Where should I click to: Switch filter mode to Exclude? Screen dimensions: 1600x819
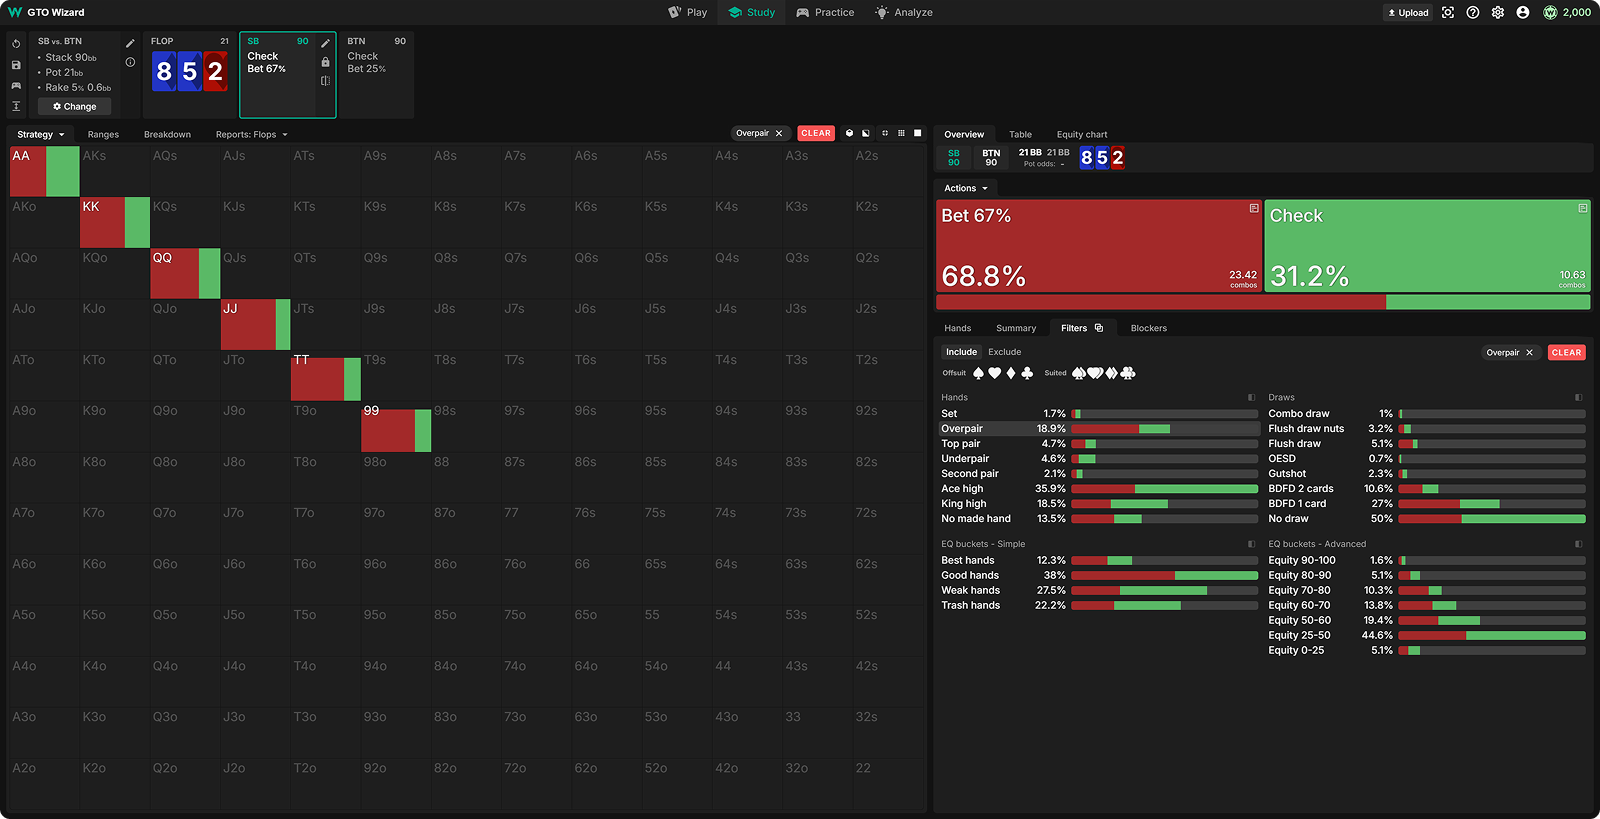tap(1004, 352)
